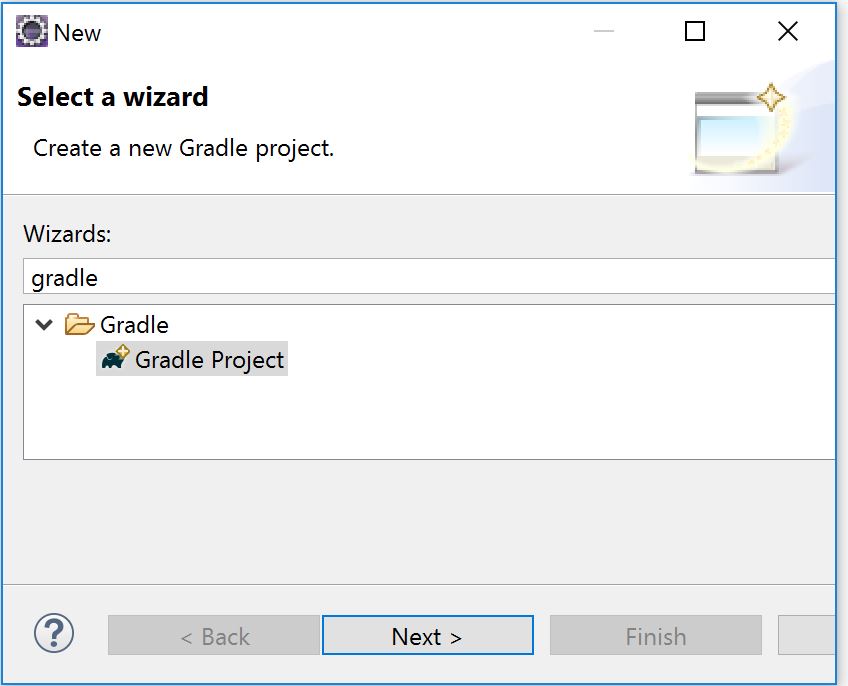Click the Gradle folder icon

pos(79,325)
